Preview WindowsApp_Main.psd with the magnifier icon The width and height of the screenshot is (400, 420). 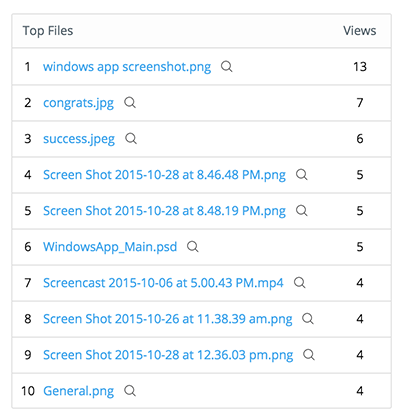(x=193, y=247)
